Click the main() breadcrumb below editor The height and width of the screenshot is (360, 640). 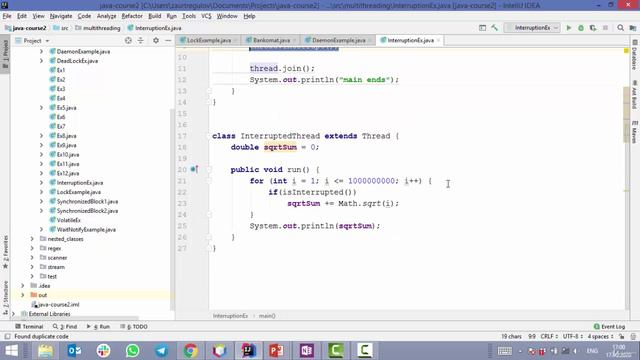267,316
